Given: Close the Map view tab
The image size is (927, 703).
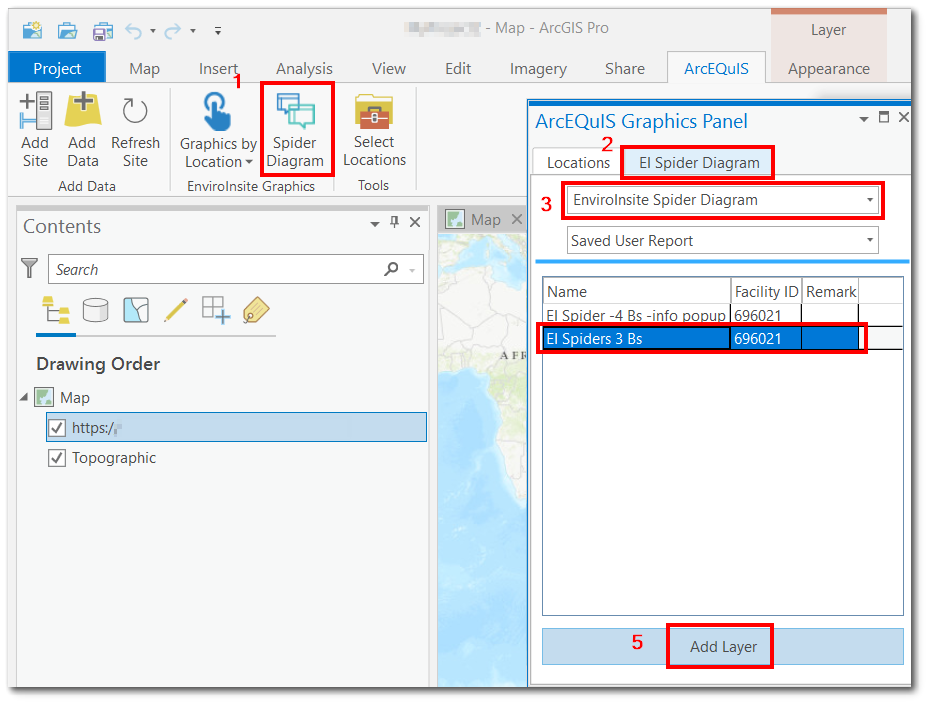Looking at the screenshot, I should tap(517, 219).
